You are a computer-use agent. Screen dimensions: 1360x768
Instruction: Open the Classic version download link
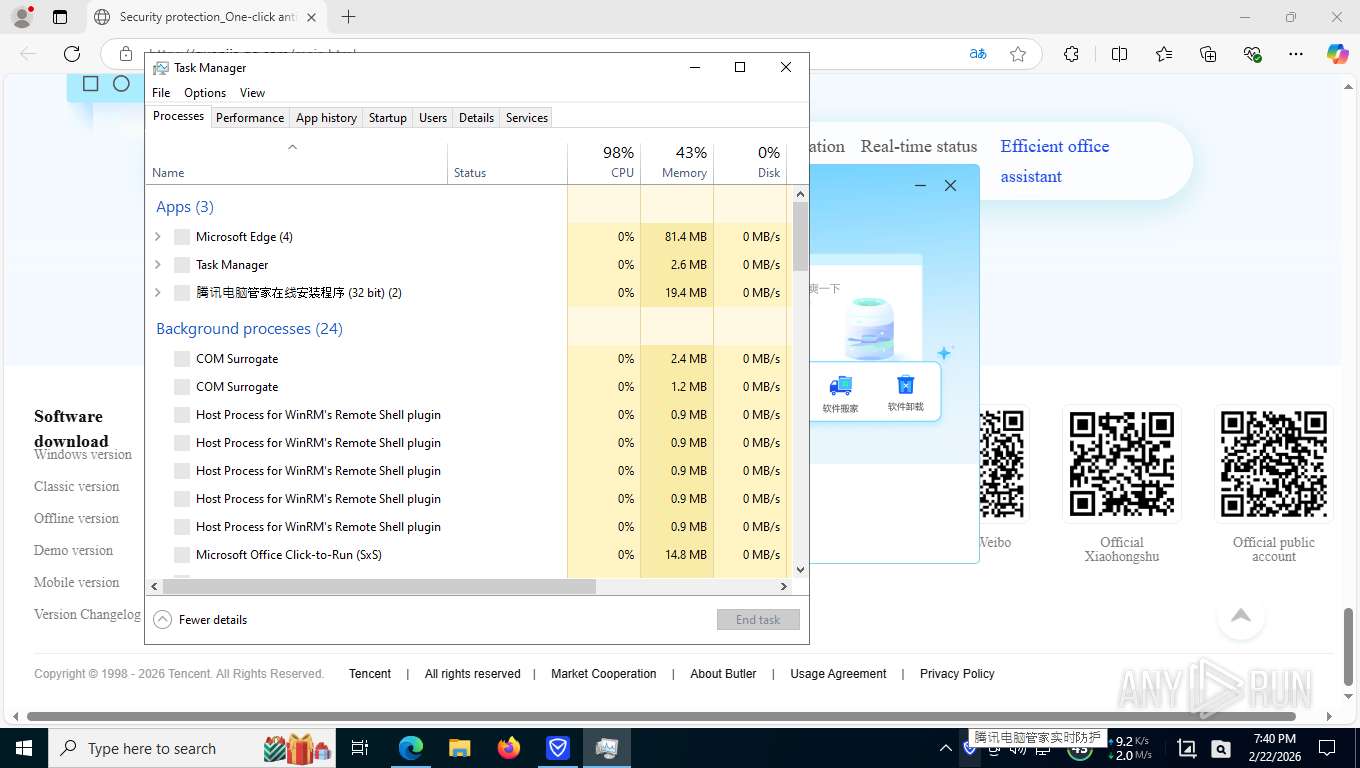point(76,486)
